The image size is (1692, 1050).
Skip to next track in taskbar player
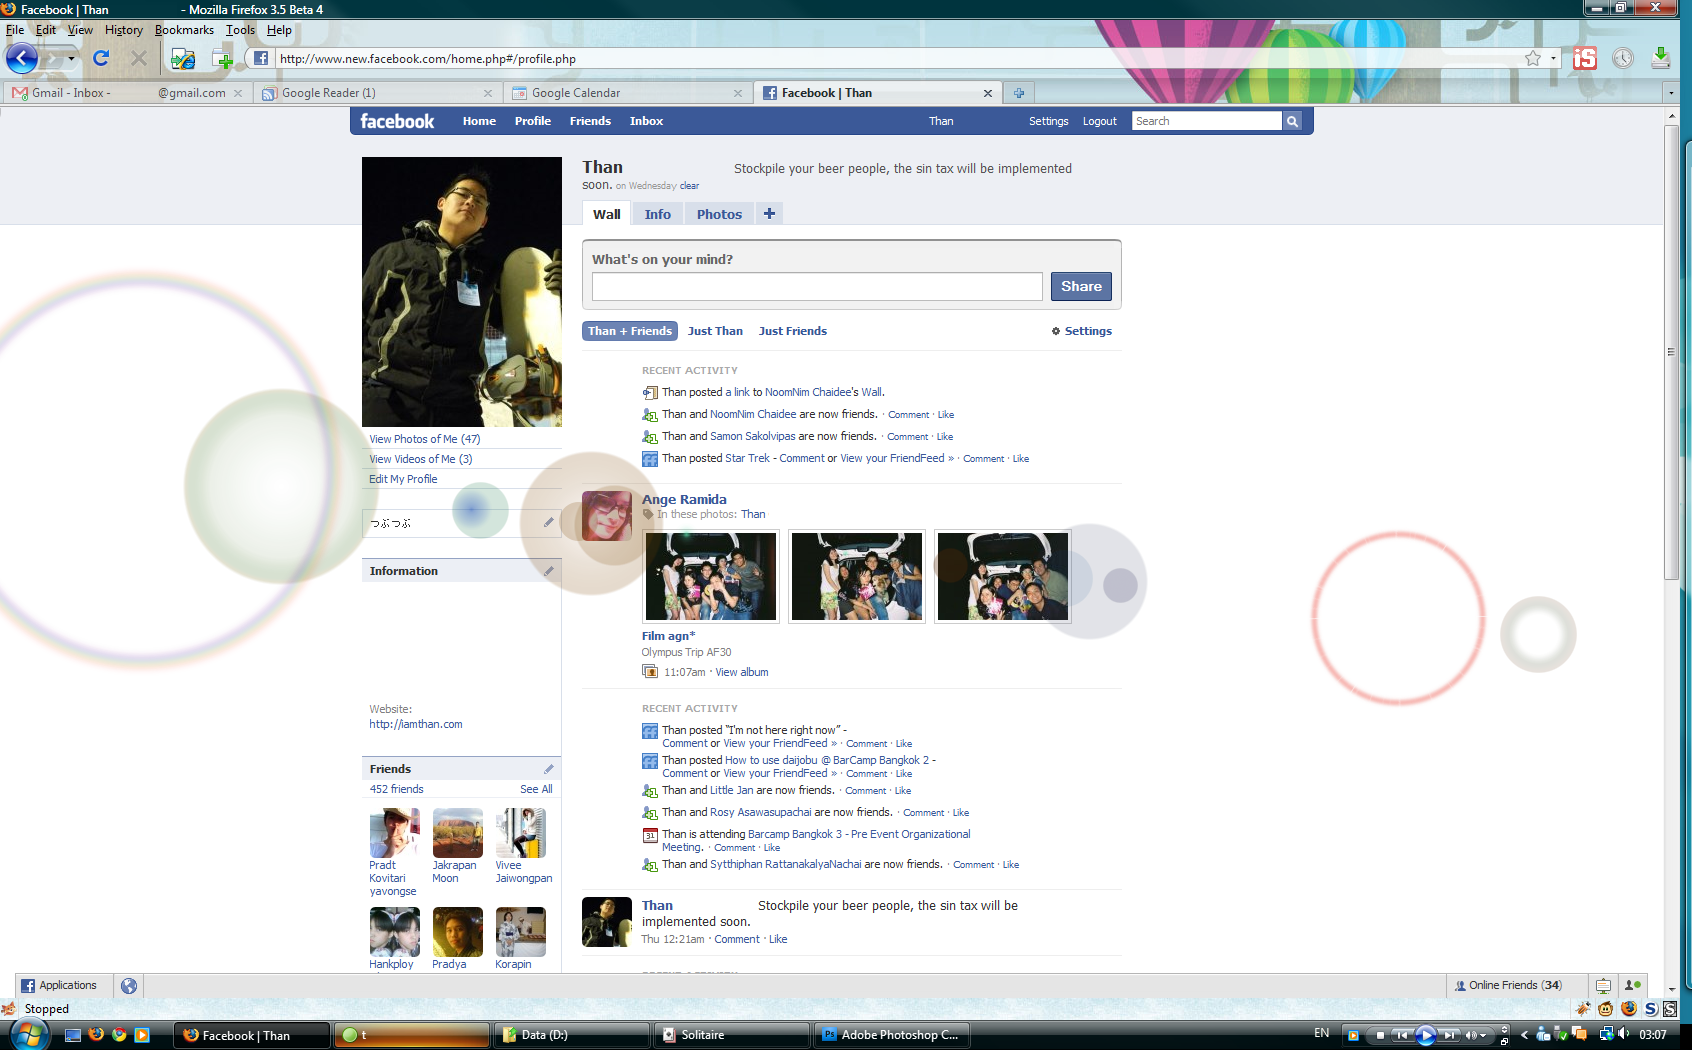1449,1035
